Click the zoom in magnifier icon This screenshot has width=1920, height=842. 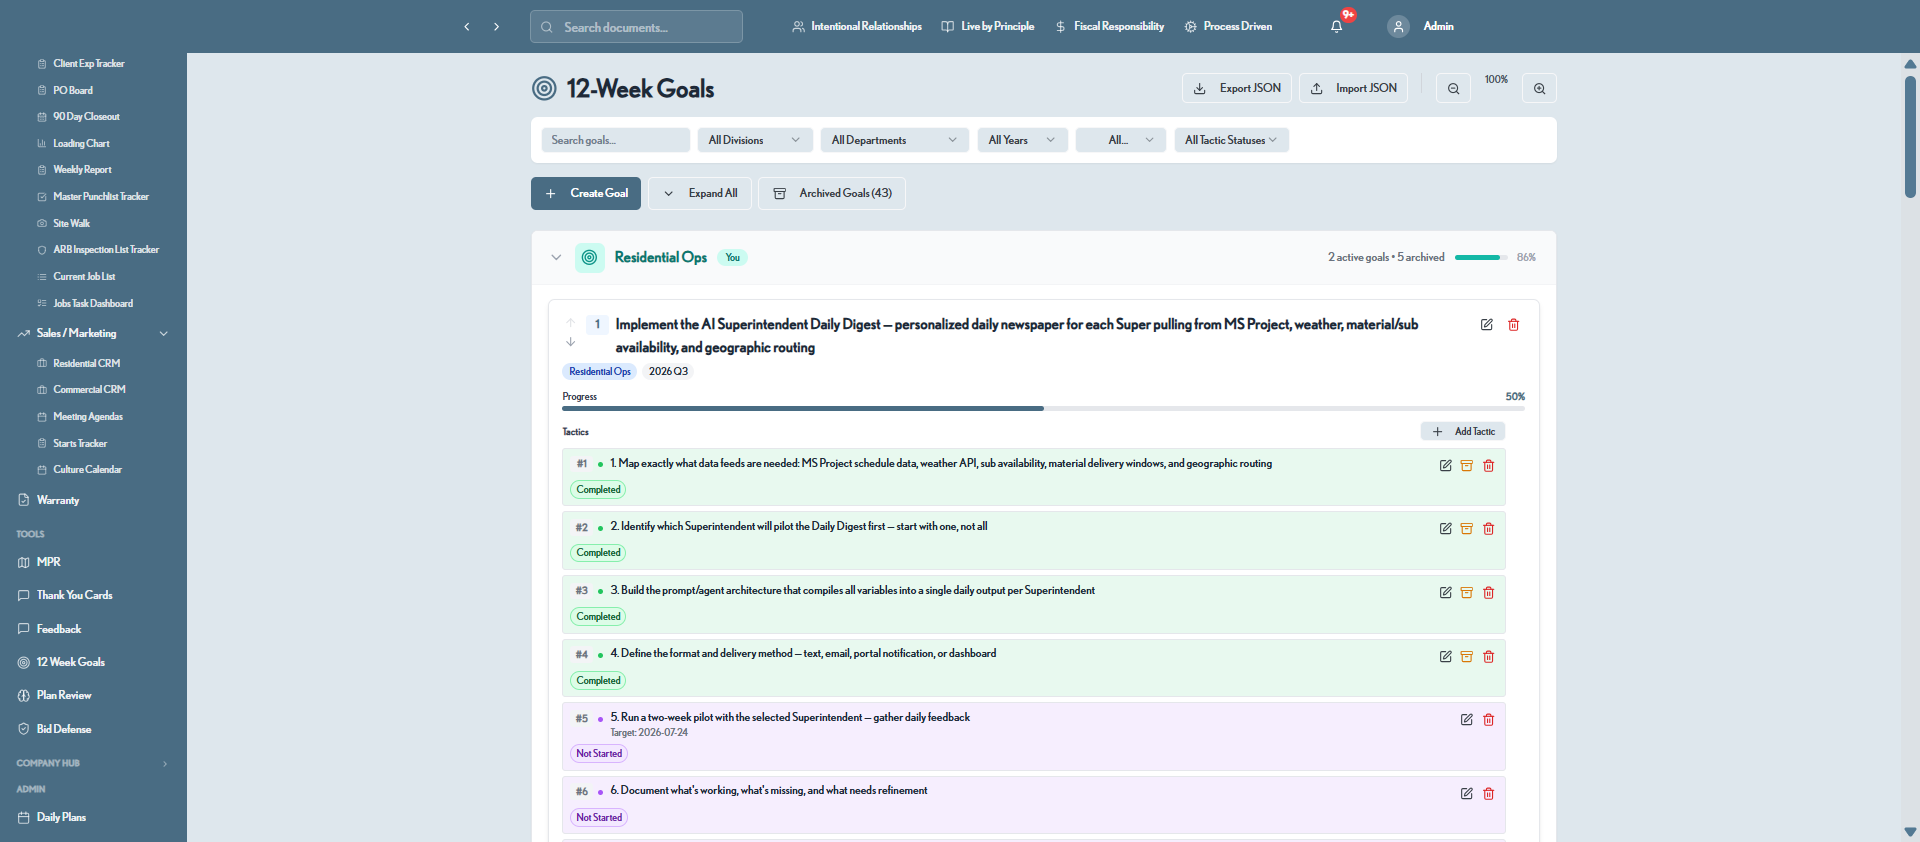tap(1539, 88)
